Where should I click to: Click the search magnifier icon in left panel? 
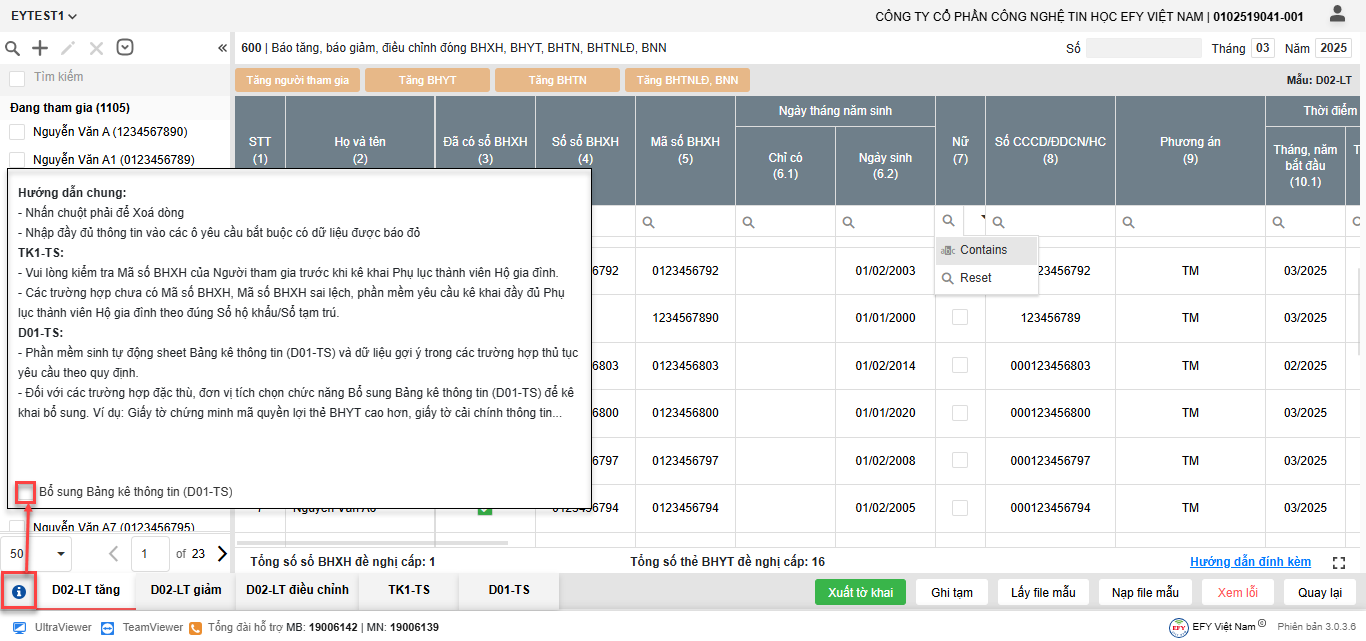13,48
